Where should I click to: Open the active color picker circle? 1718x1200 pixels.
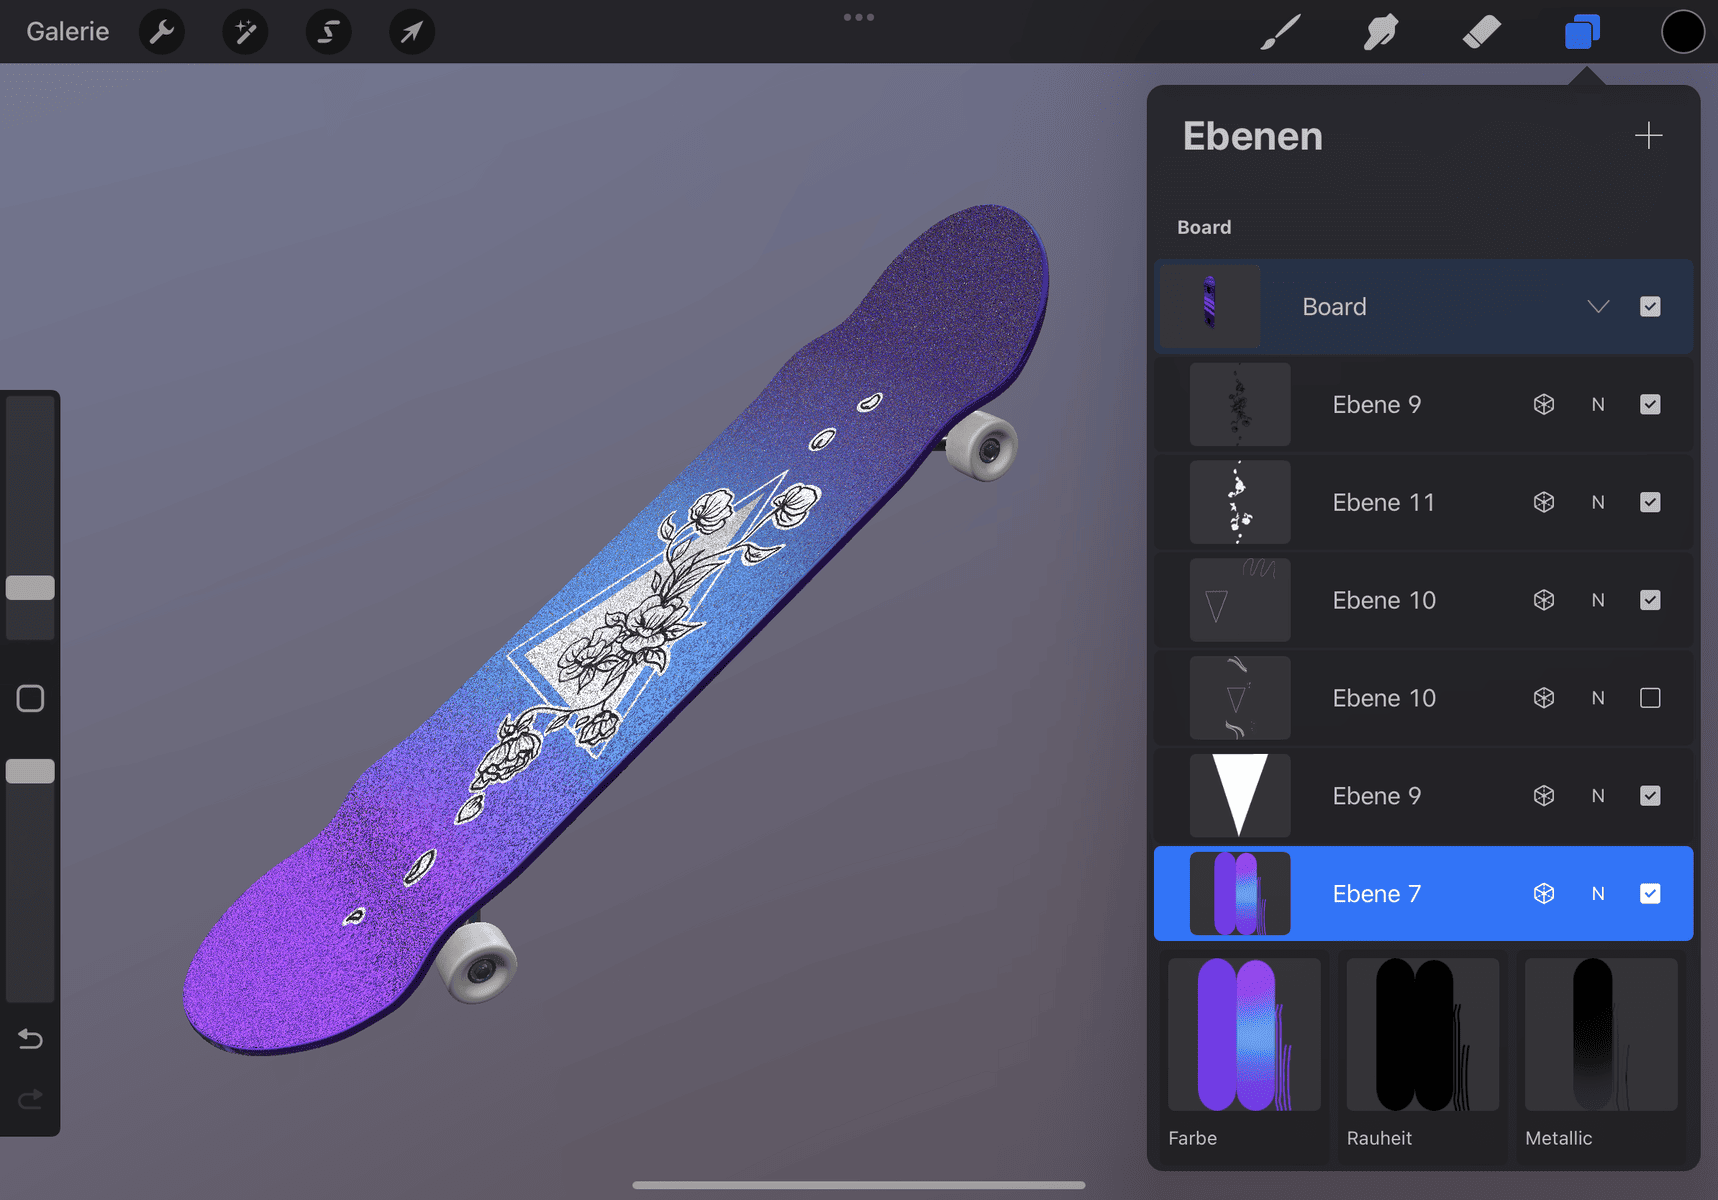click(x=1683, y=32)
